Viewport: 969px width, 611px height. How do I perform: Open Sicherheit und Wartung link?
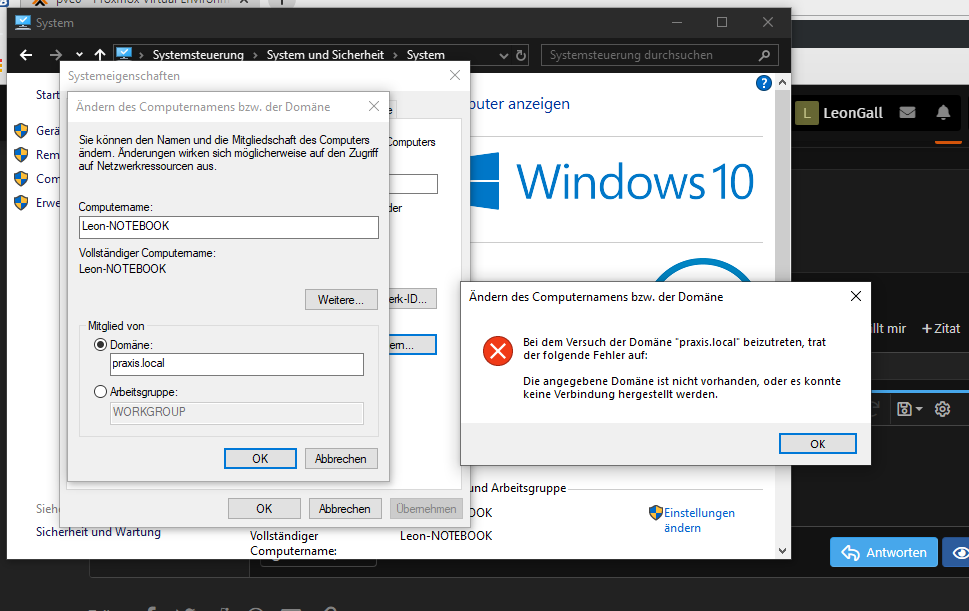[x=98, y=532]
